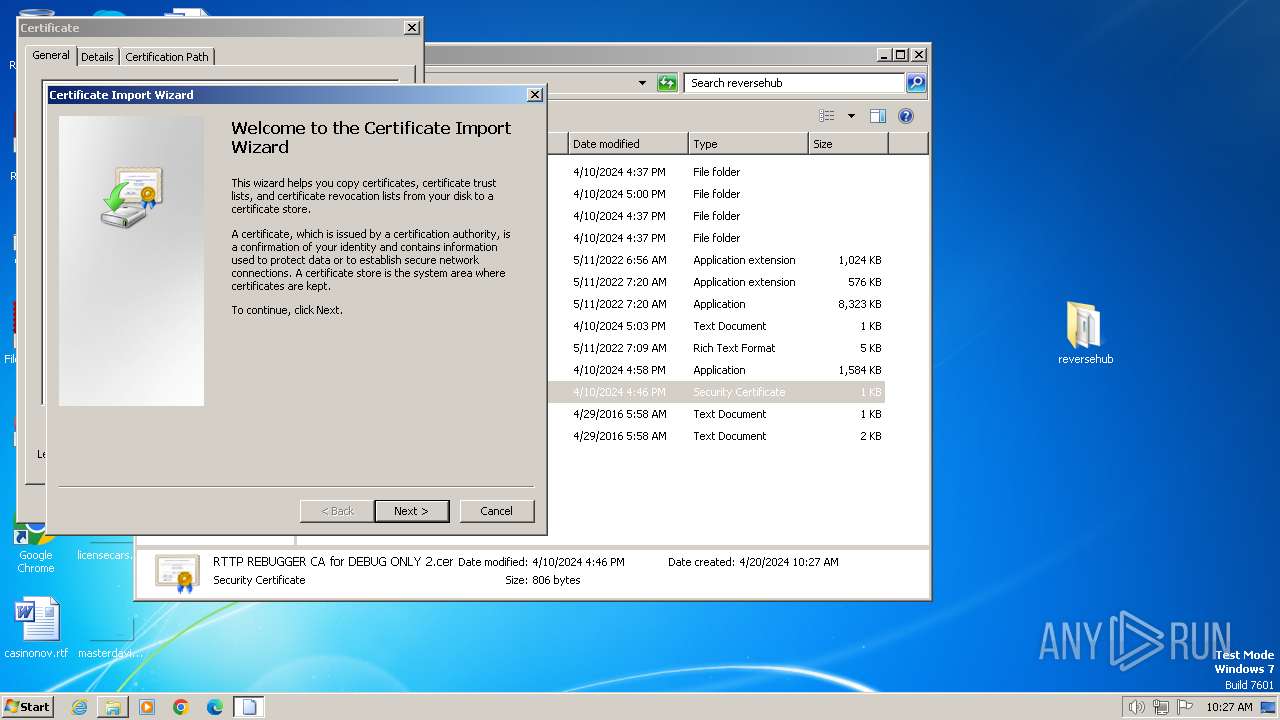Expand the view options dropdown arrow
This screenshot has width=1280, height=720.
[851, 116]
